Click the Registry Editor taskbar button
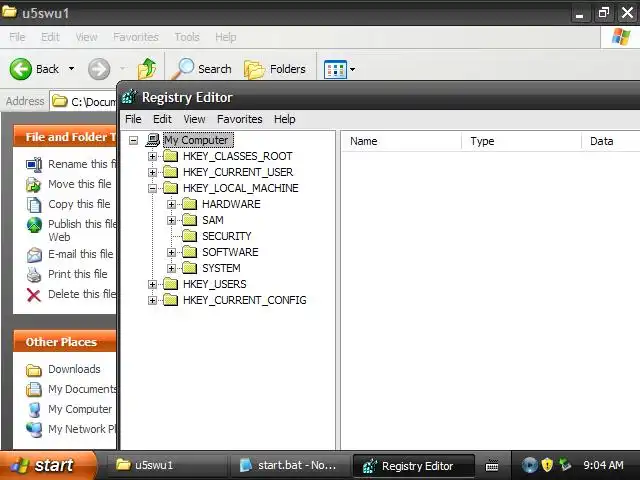Viewport: 640px width, 480px height. (413, 465)
